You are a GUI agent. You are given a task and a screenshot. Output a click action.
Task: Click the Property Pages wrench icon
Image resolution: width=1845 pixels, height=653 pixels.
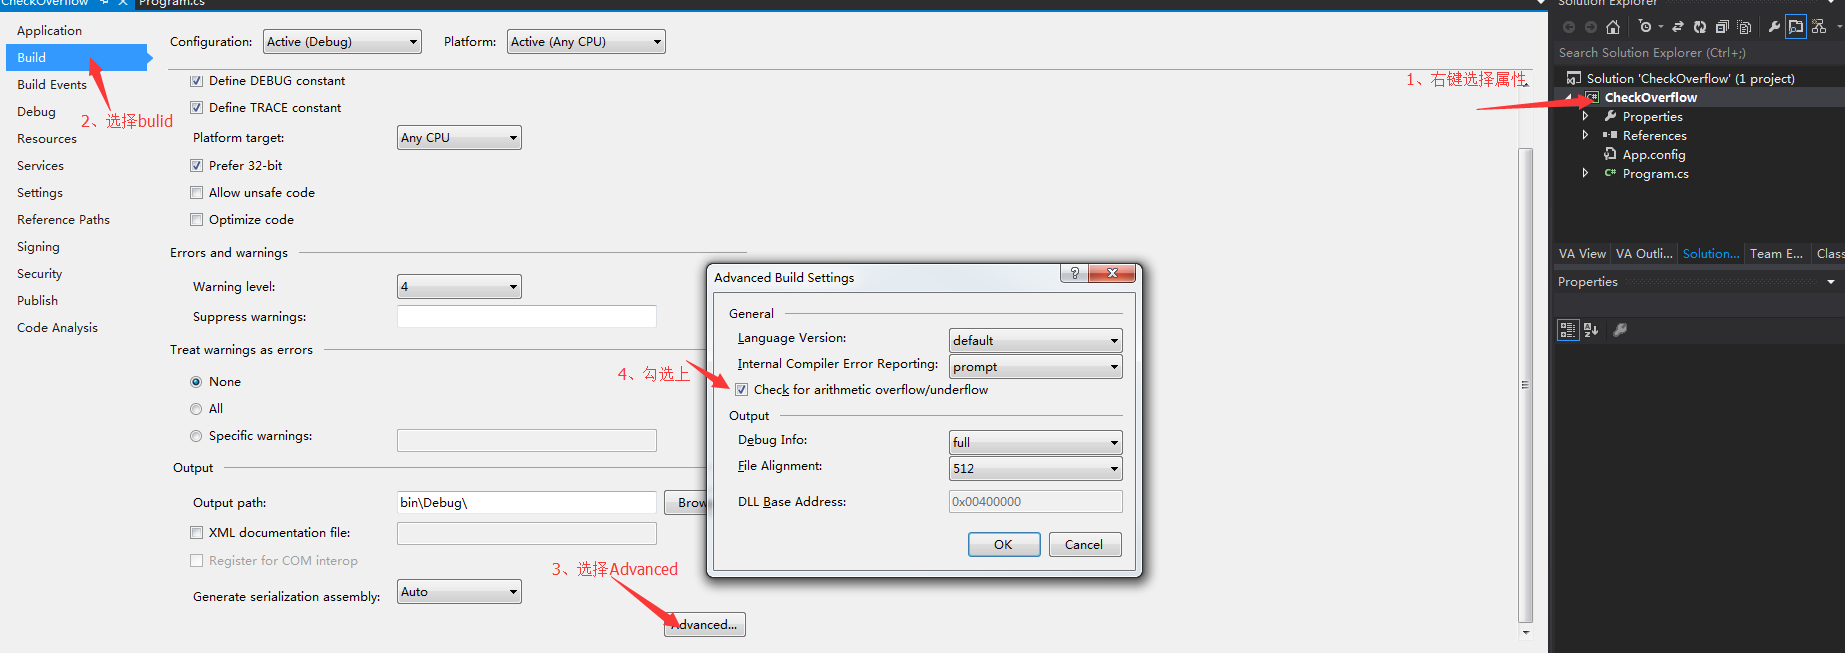click(x=1620, y=330)
